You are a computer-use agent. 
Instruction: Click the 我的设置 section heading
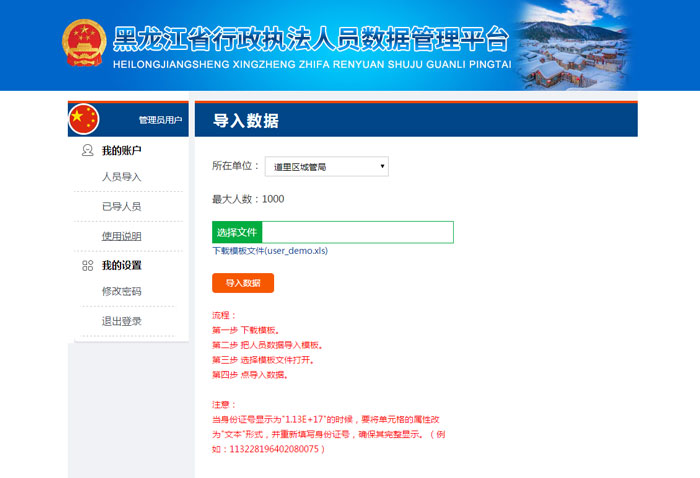[x=121, y=266]
